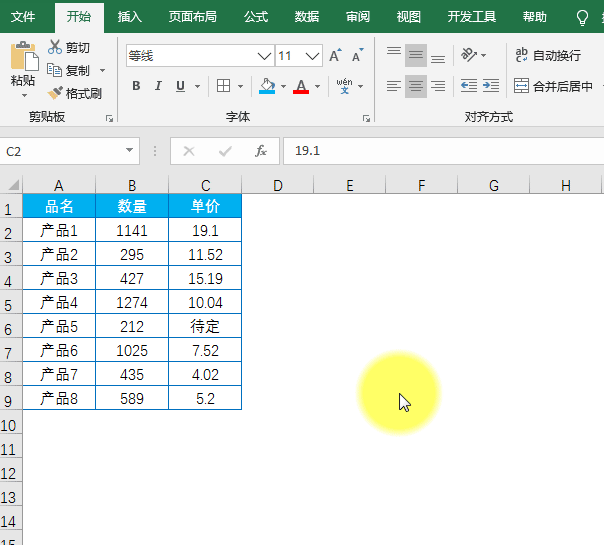The image size is (604, 545).
Task: Open fill color dropdown arrow
Action: 284,86
